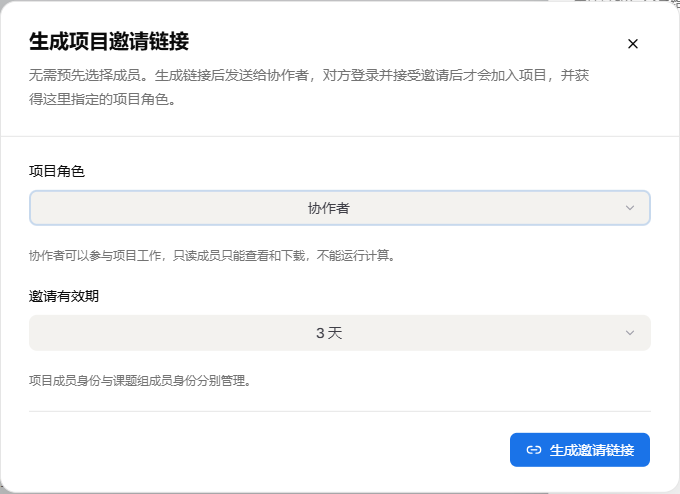Close the 生成项目邀请链接 dialog

point(633,44)
